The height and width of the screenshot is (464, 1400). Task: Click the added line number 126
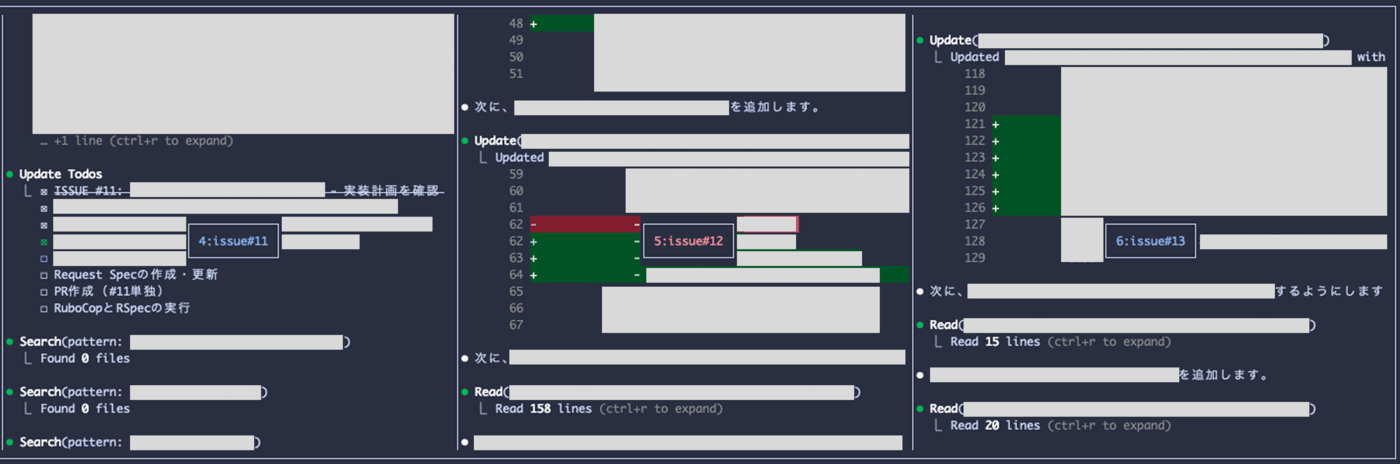click(x=974, y=207)
